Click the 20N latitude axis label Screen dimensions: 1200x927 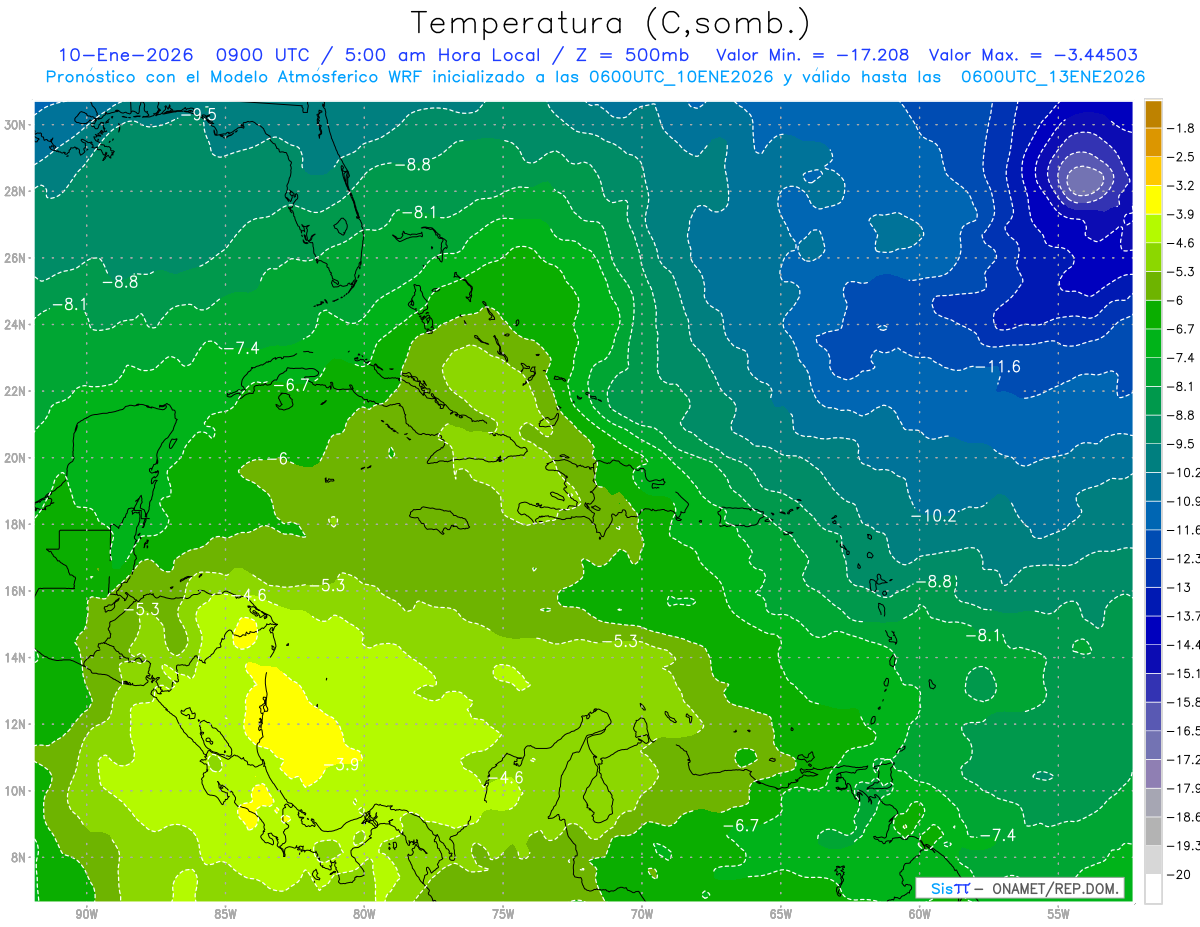pyautogui.click(x=16, y=457)
